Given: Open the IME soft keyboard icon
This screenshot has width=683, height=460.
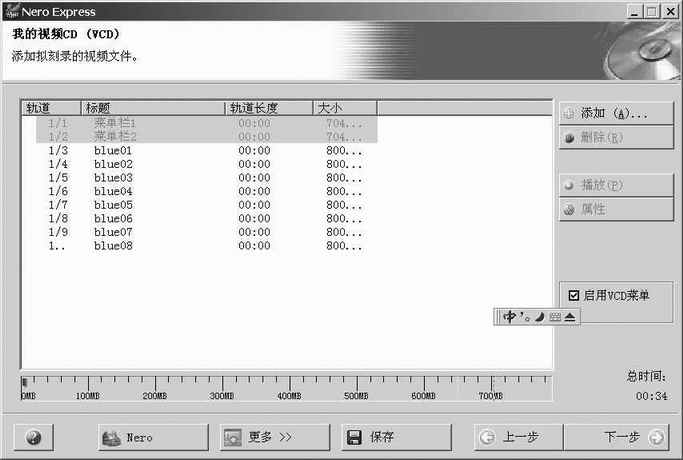Looking at the screenshot, I should tap(555, 317).
